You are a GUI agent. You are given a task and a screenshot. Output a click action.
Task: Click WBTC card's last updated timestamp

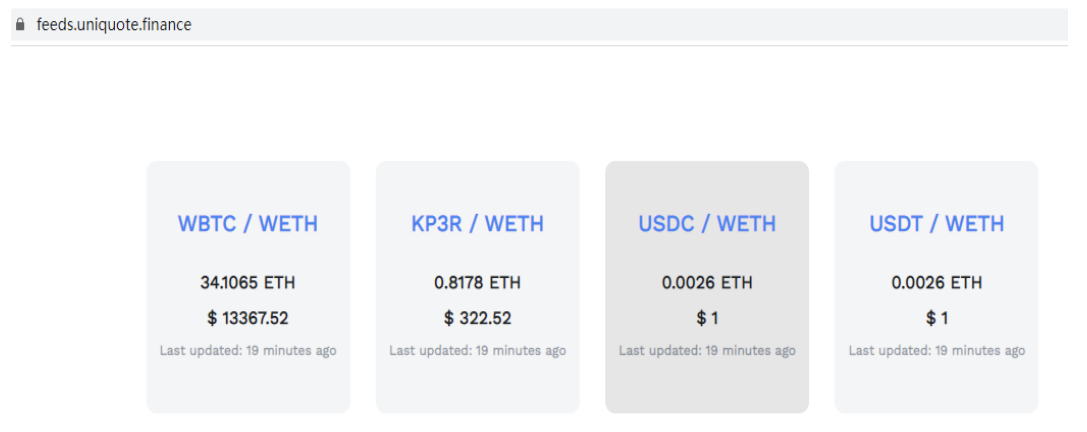[248, 351]
